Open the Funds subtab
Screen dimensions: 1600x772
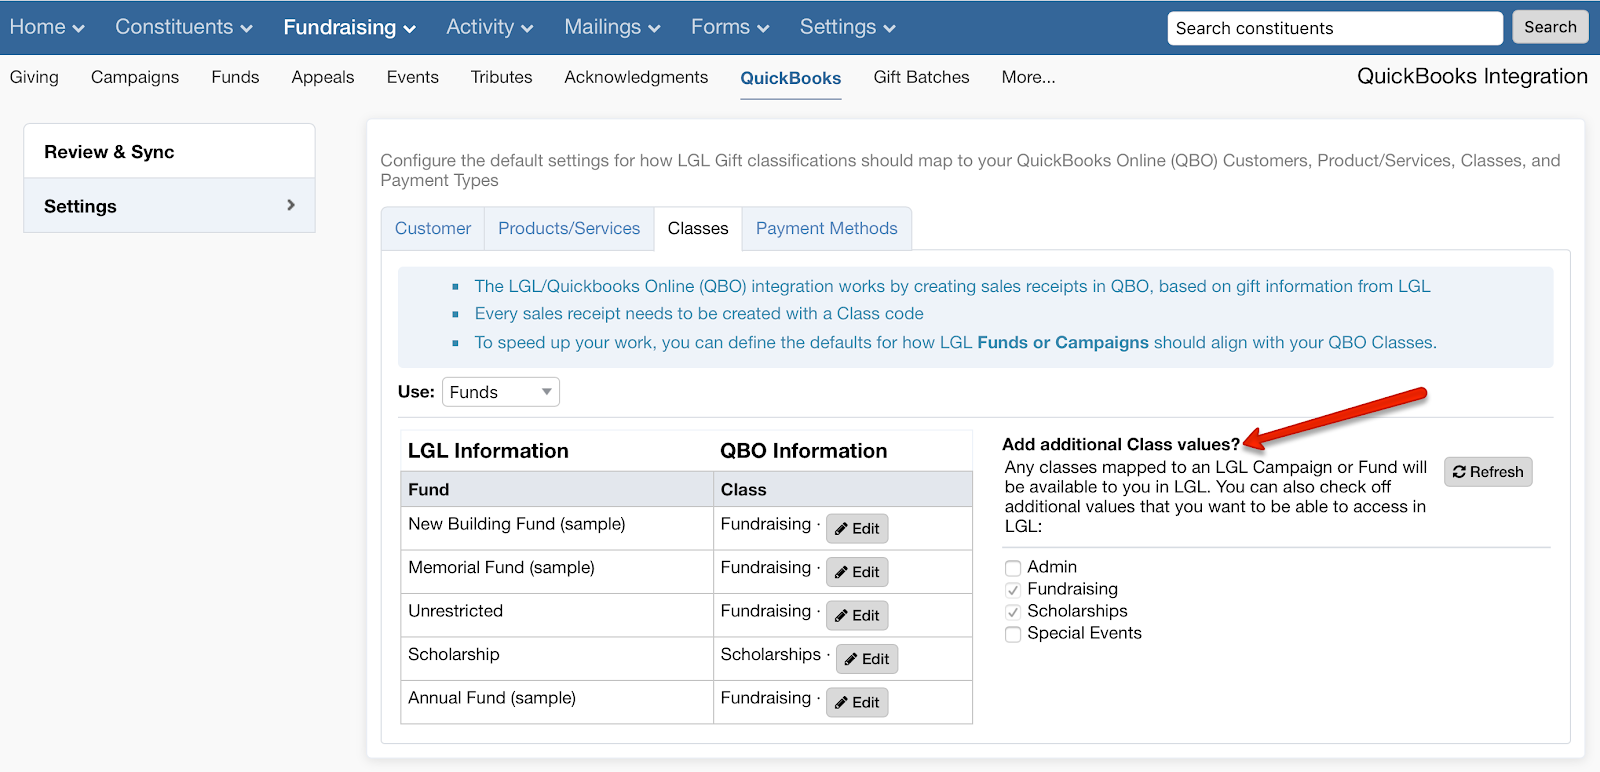(235, 77)
